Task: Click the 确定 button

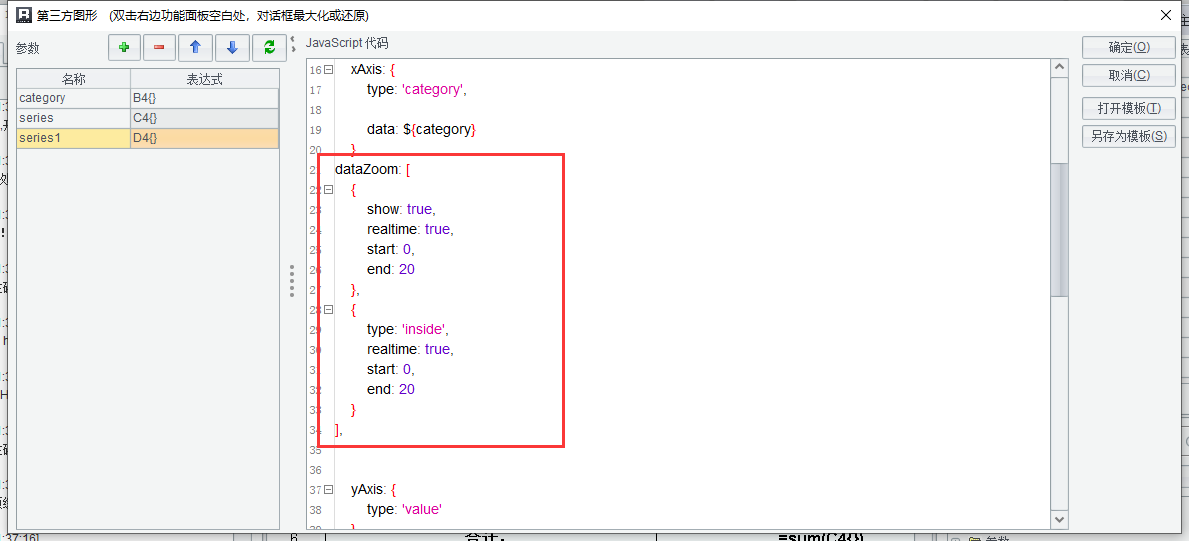Action: click(1128, 47)
